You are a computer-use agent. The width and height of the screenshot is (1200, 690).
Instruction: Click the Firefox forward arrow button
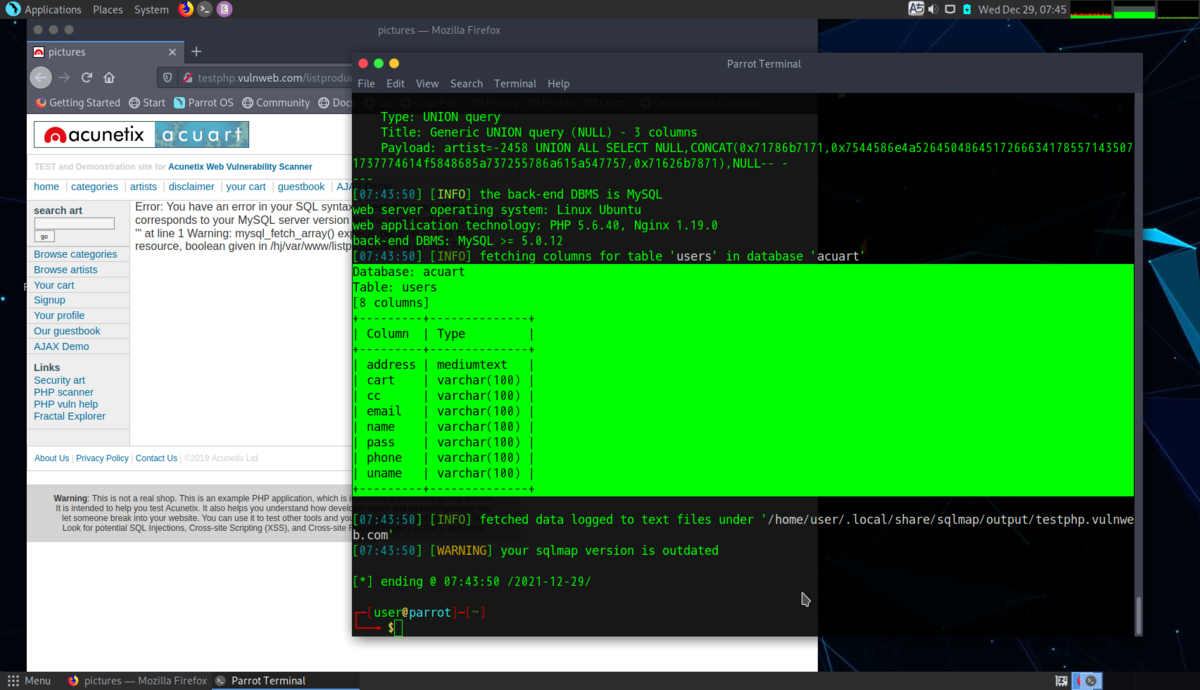point(64,77)
